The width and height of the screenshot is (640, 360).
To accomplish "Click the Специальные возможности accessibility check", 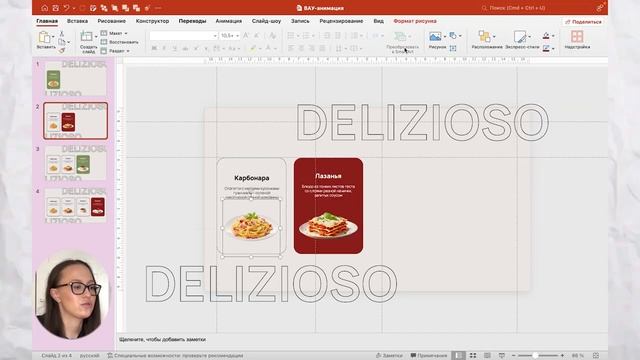I will coord(176,356).
